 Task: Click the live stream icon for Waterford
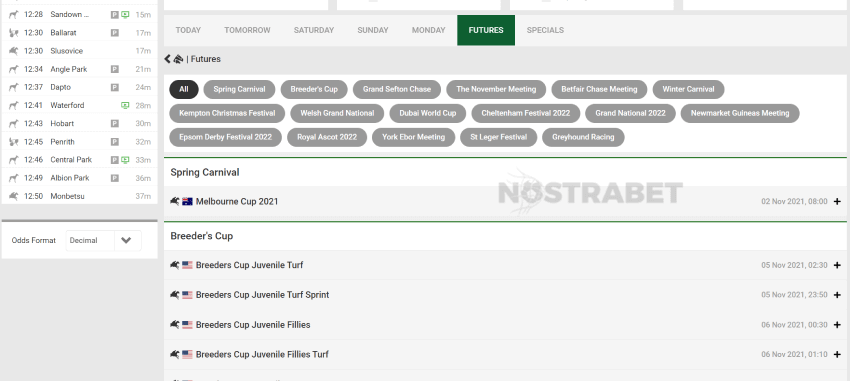[x=125, y=105]
